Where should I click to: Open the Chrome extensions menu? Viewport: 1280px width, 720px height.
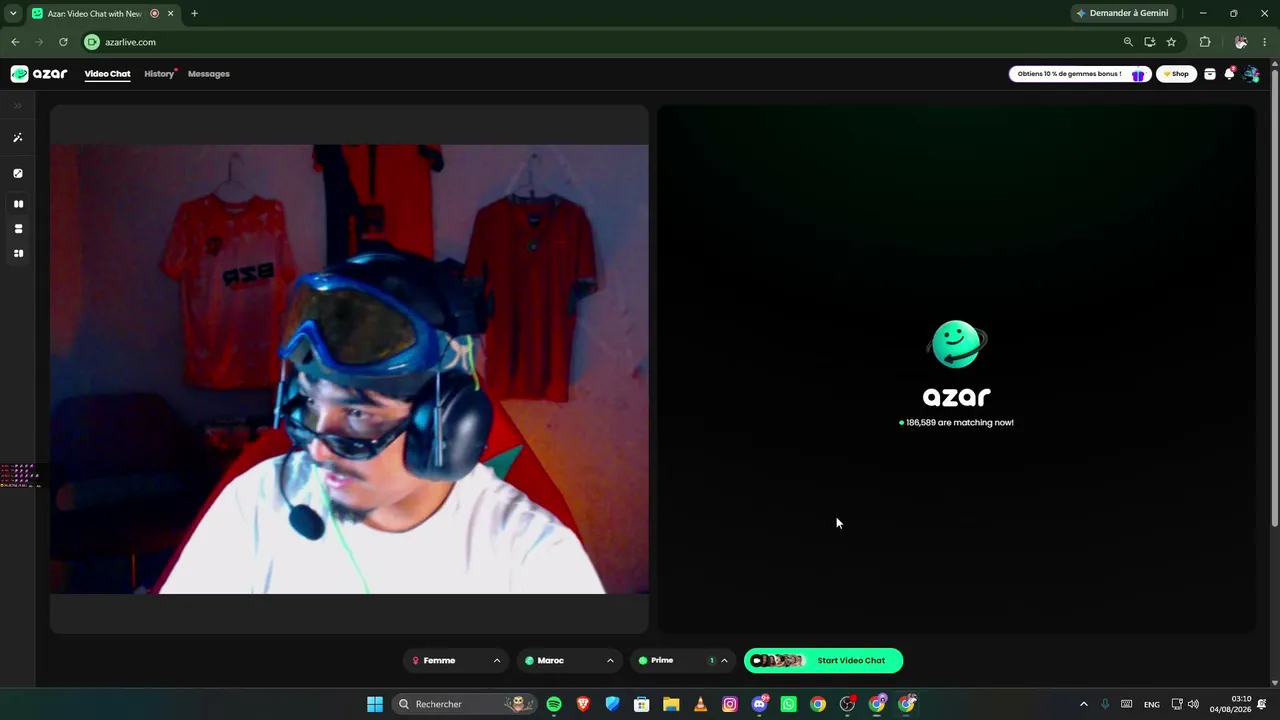[1205, 42]
